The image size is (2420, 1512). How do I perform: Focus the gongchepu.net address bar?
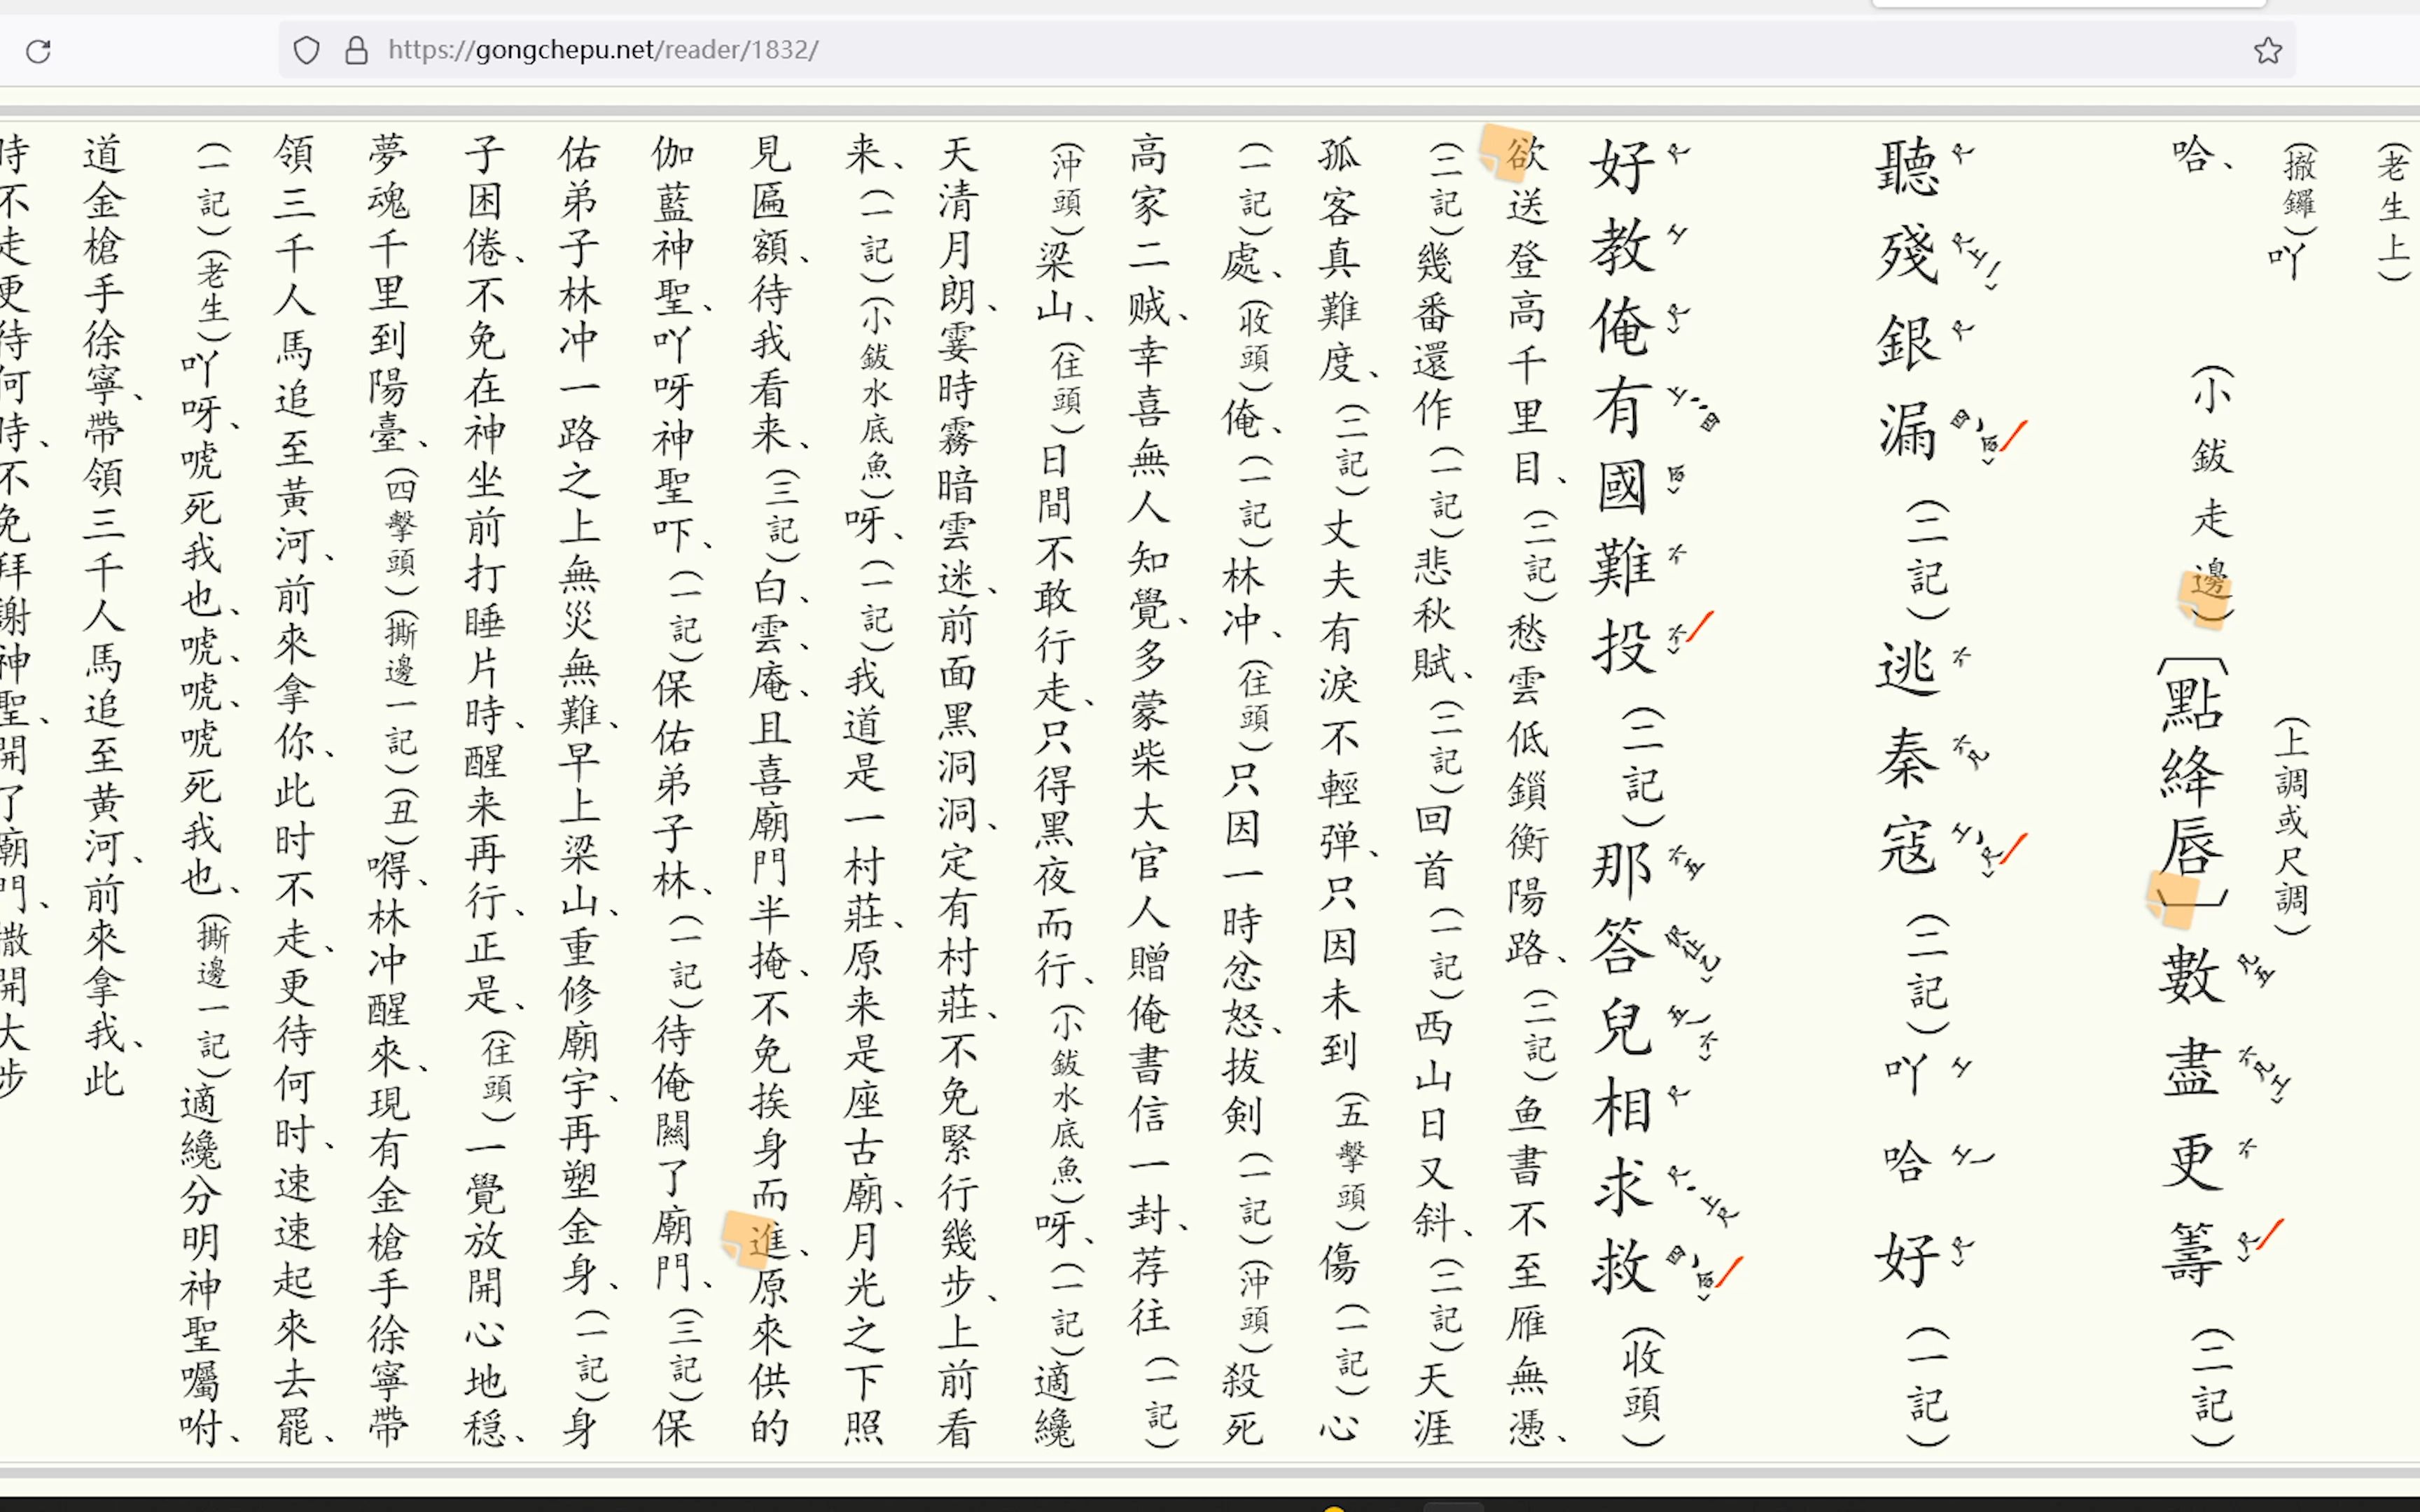click(x=1286, y=50)
